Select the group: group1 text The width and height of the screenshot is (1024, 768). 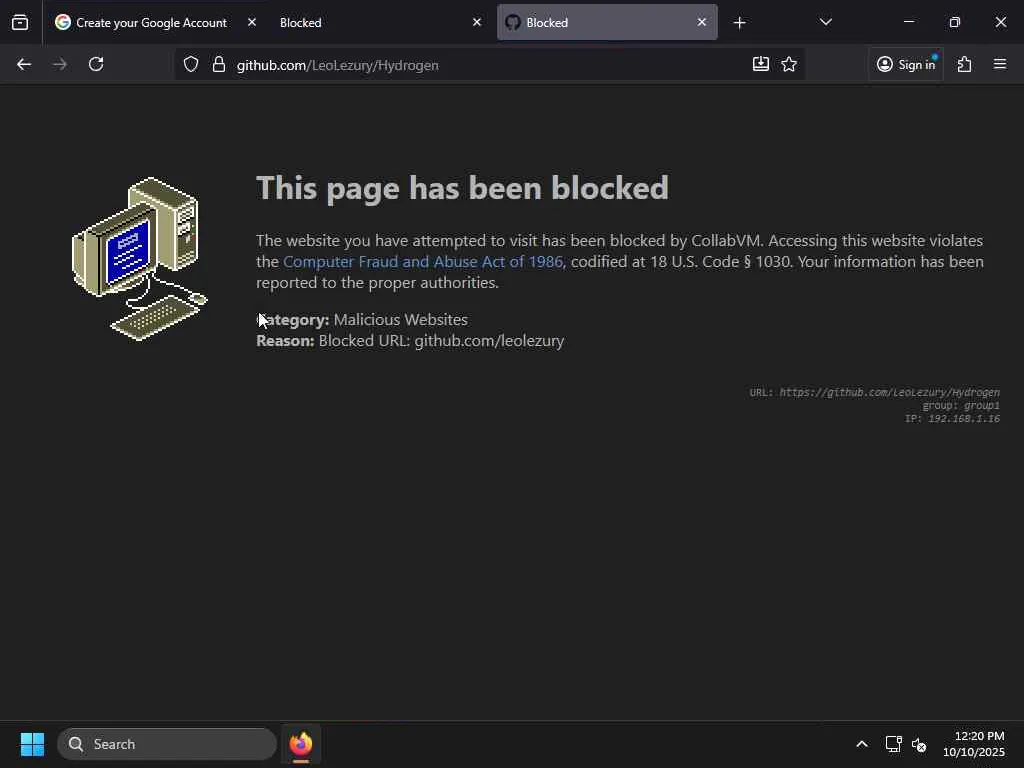point(961,406)
